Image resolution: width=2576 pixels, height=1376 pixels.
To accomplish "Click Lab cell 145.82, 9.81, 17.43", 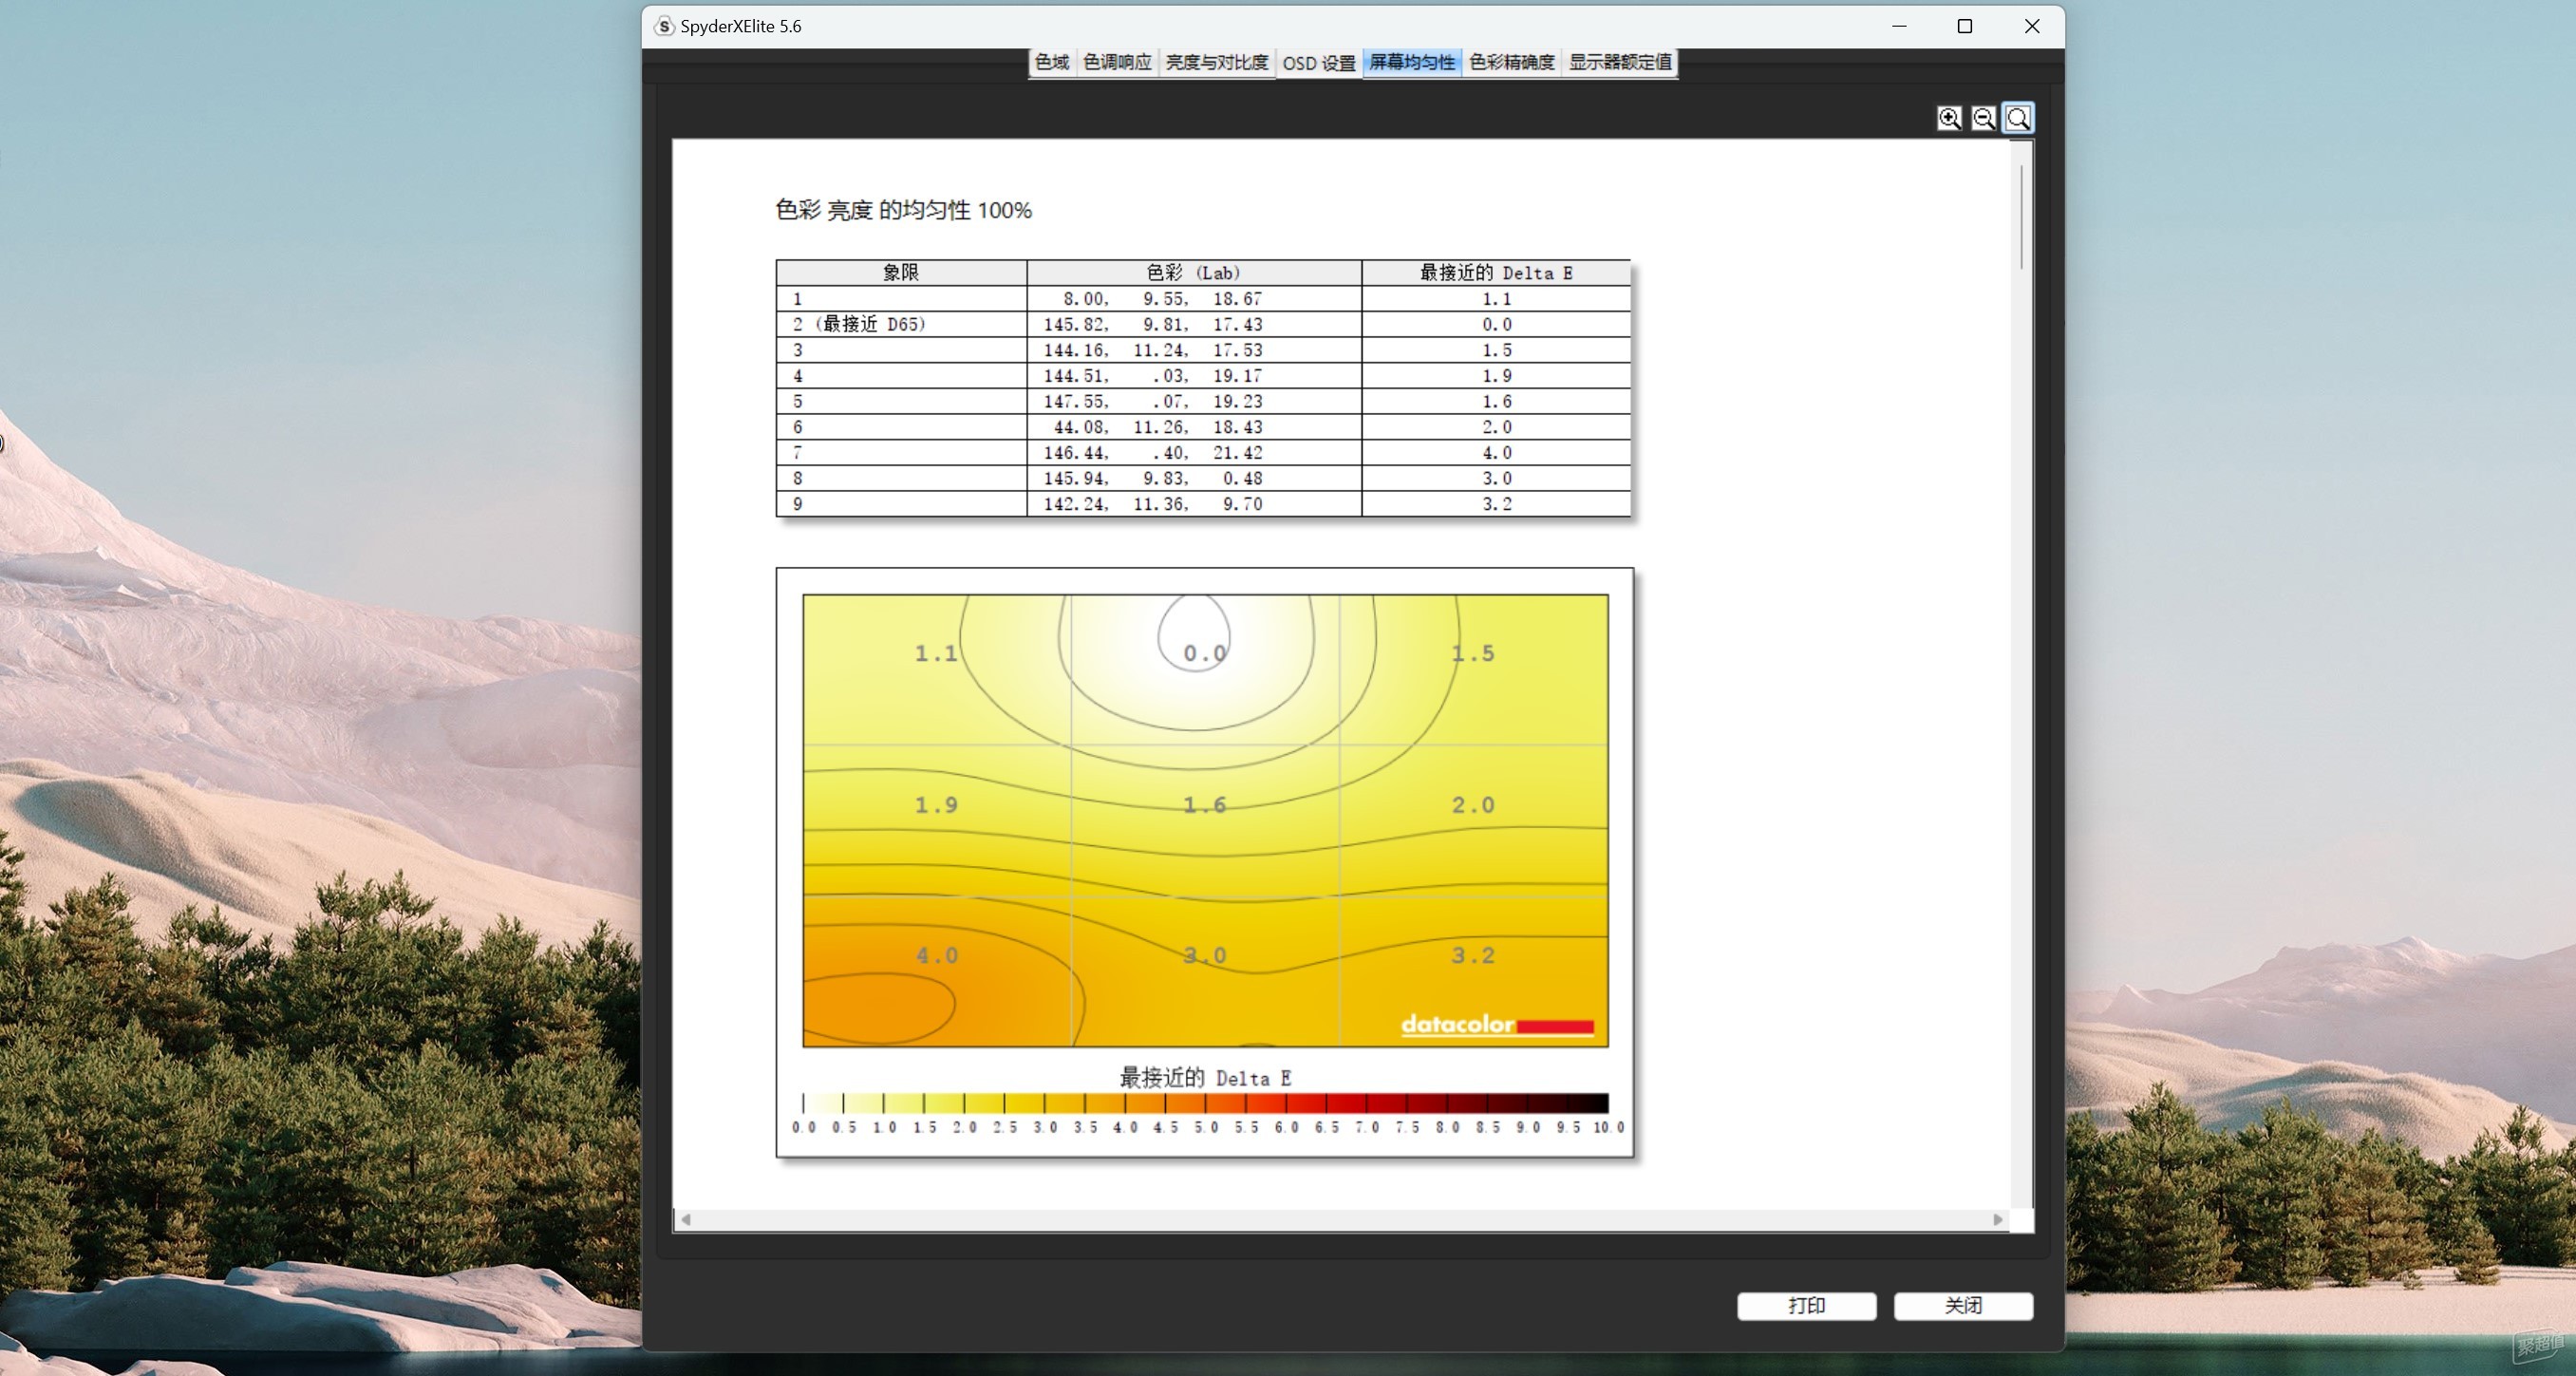I will coord(1193,324).
